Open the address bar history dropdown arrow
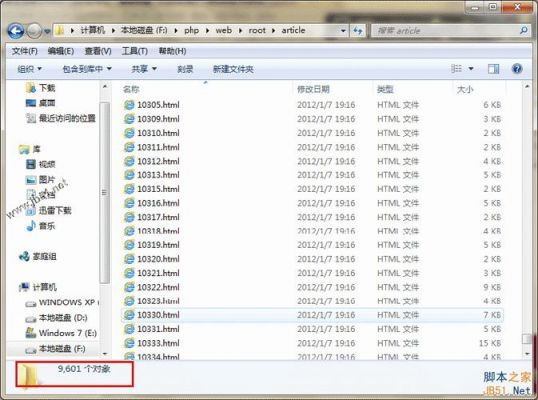This screenshot has width=538, height=400. pos(343,31)
